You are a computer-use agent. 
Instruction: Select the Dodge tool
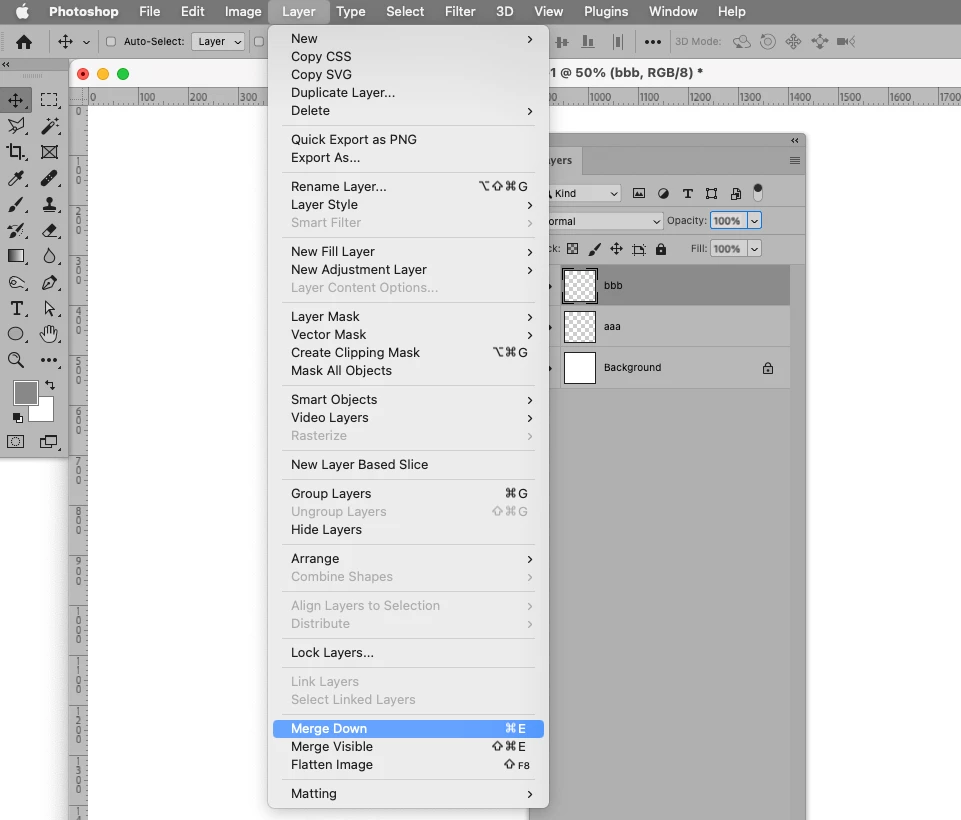(17, 283)
